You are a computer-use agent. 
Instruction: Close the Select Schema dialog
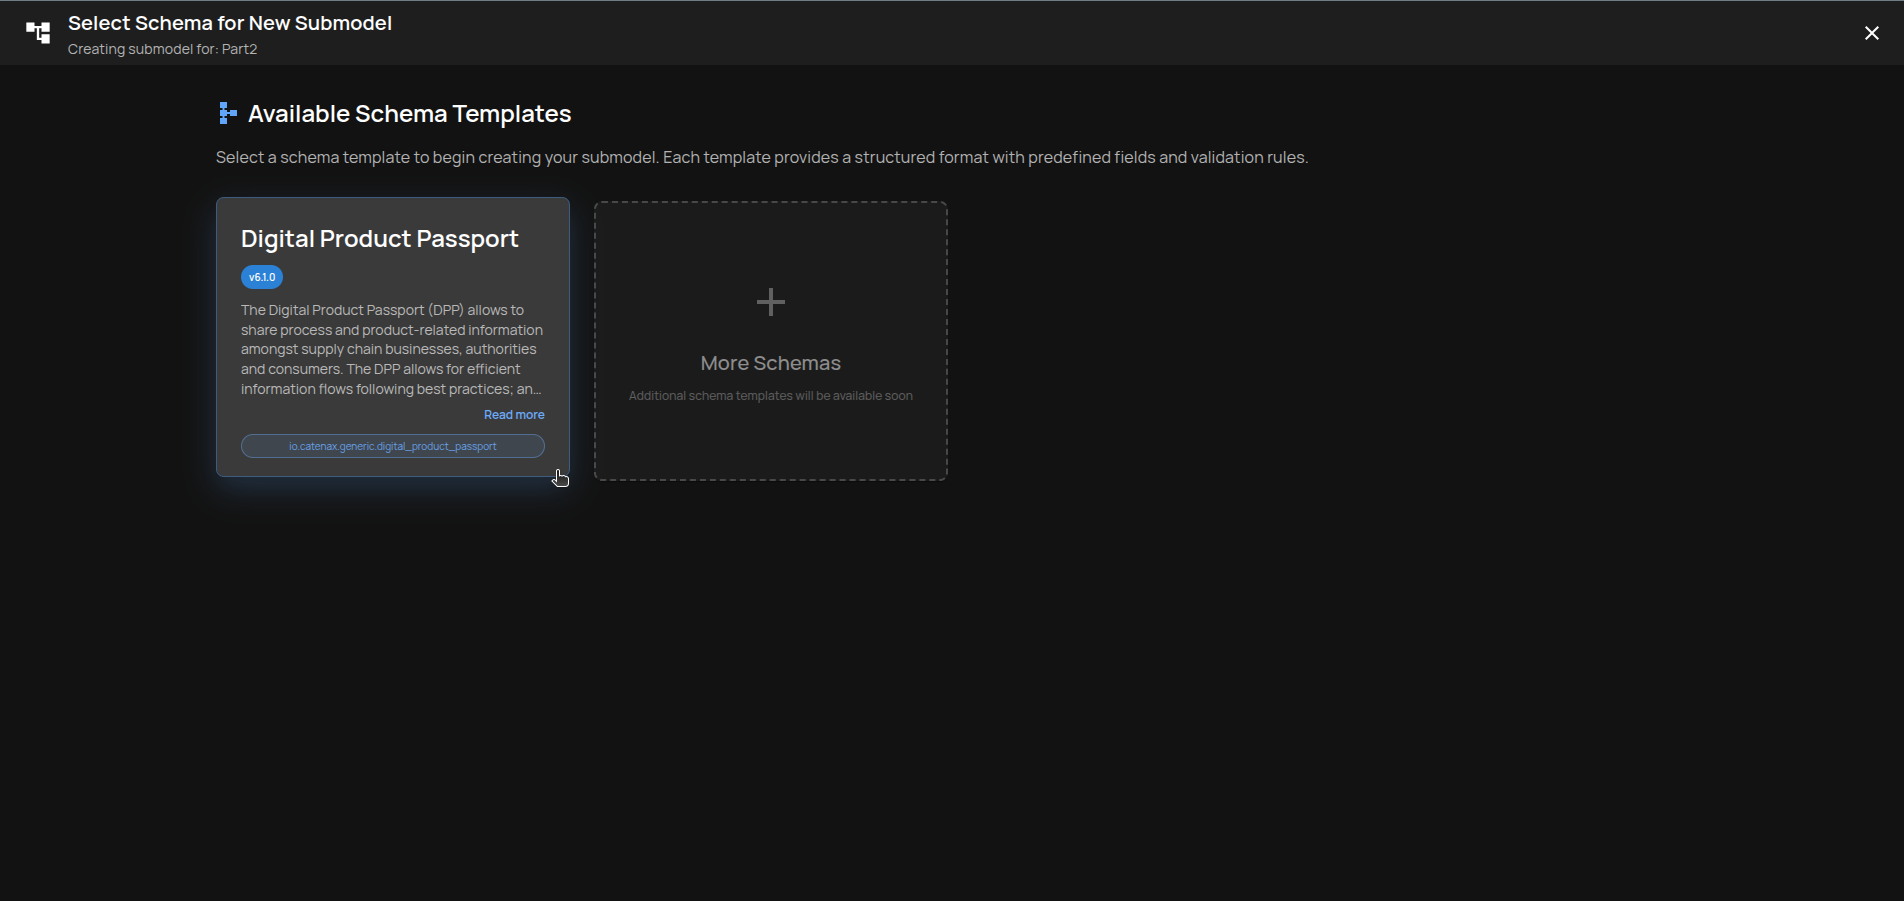(x=1871, y=33)
